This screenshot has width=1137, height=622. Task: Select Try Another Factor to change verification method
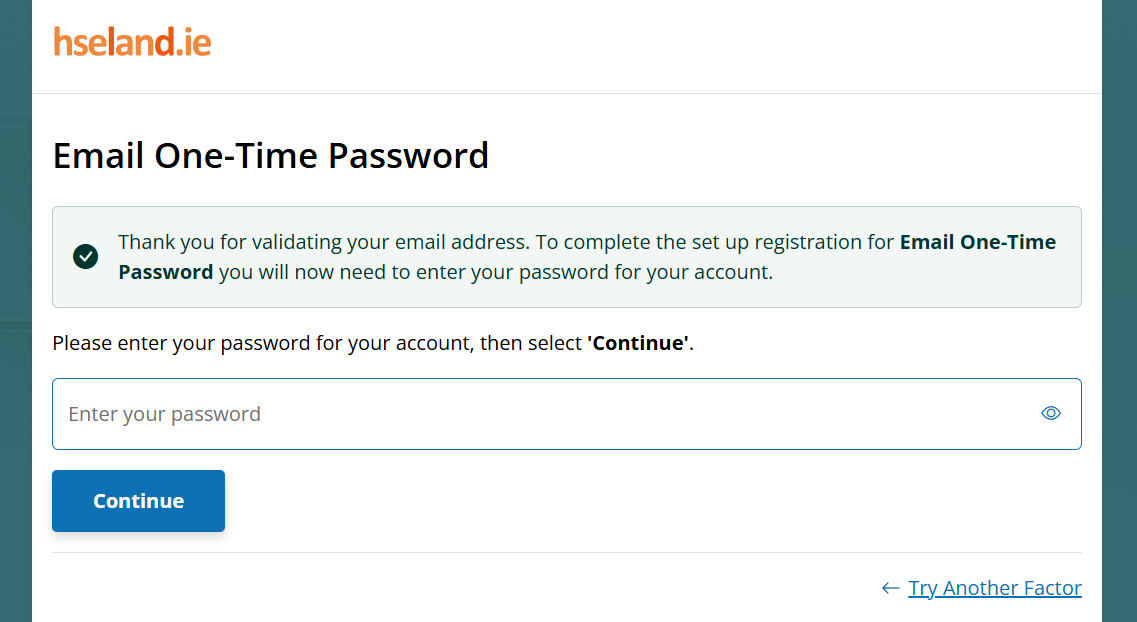994,587
